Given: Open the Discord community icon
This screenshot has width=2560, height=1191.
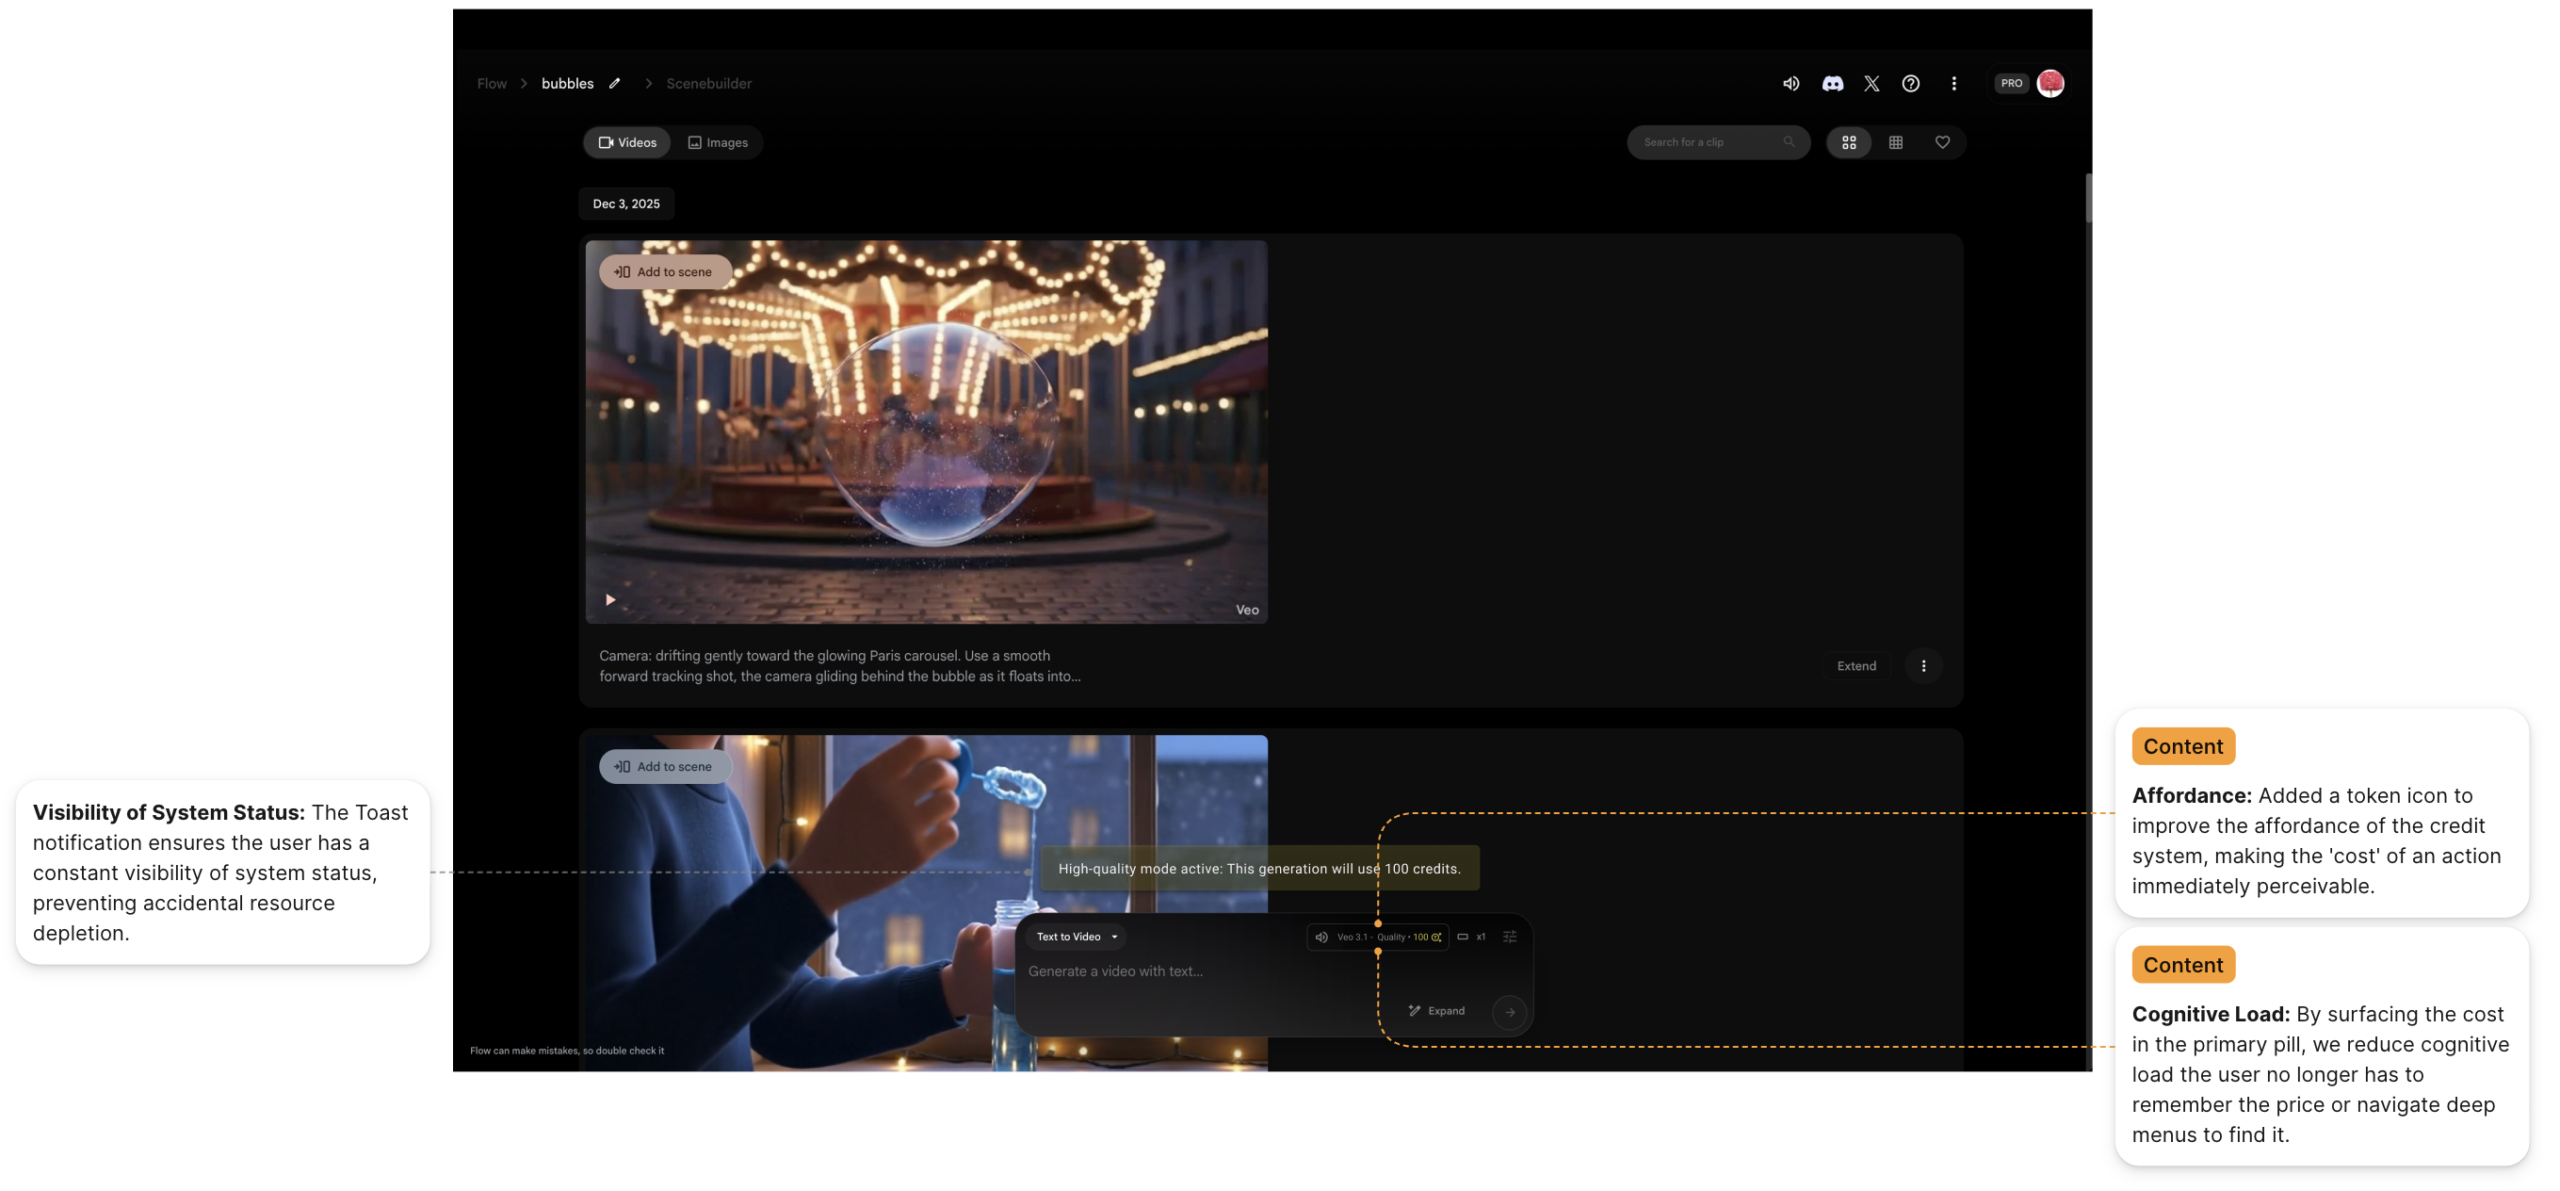Looking at the screenshot, I should point(1831,84).
